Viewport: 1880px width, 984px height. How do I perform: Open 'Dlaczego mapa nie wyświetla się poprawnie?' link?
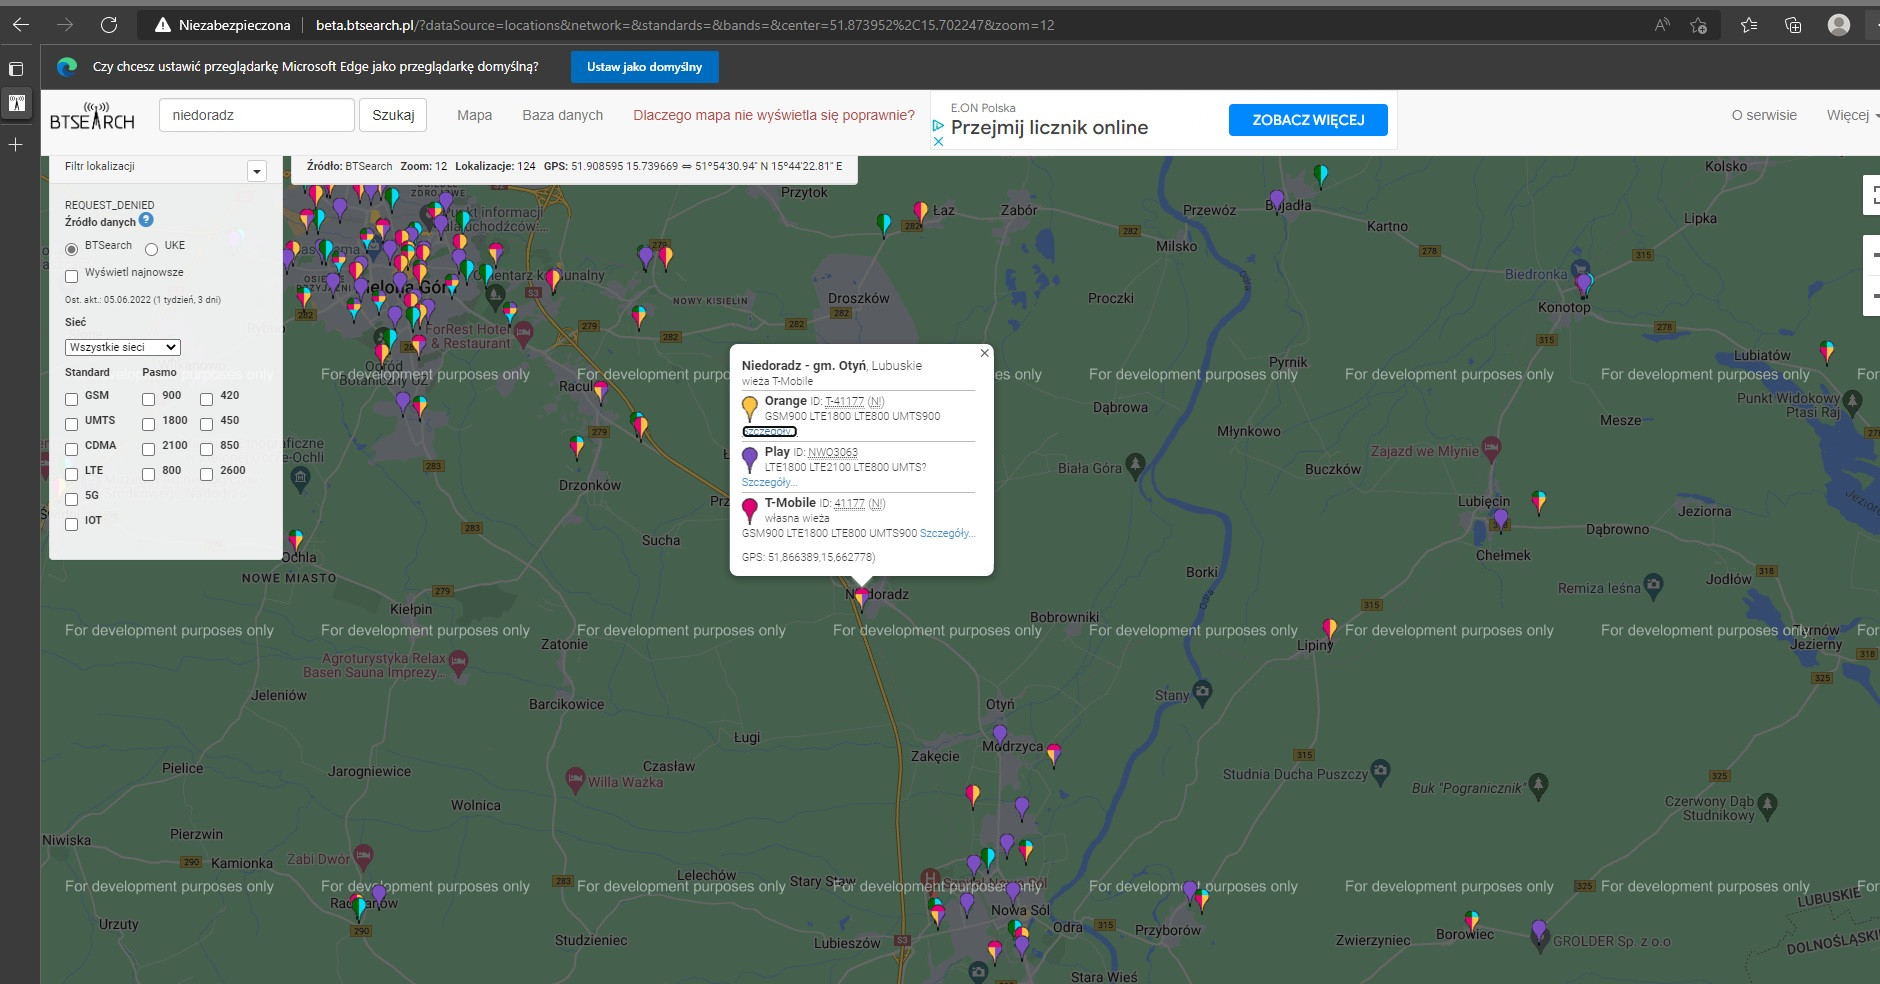pyautogui.click(x=774, y=115)
